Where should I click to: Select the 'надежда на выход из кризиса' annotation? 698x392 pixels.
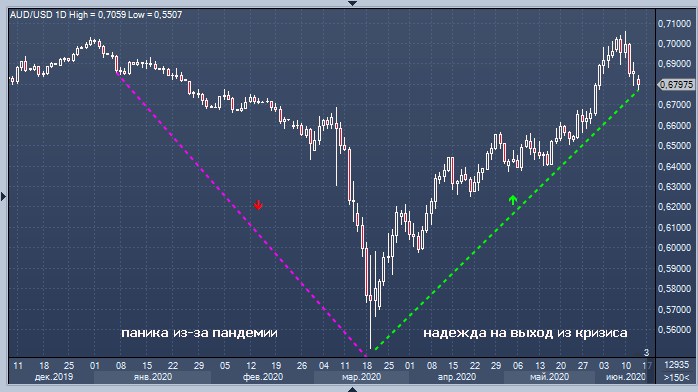click(525, 333)
